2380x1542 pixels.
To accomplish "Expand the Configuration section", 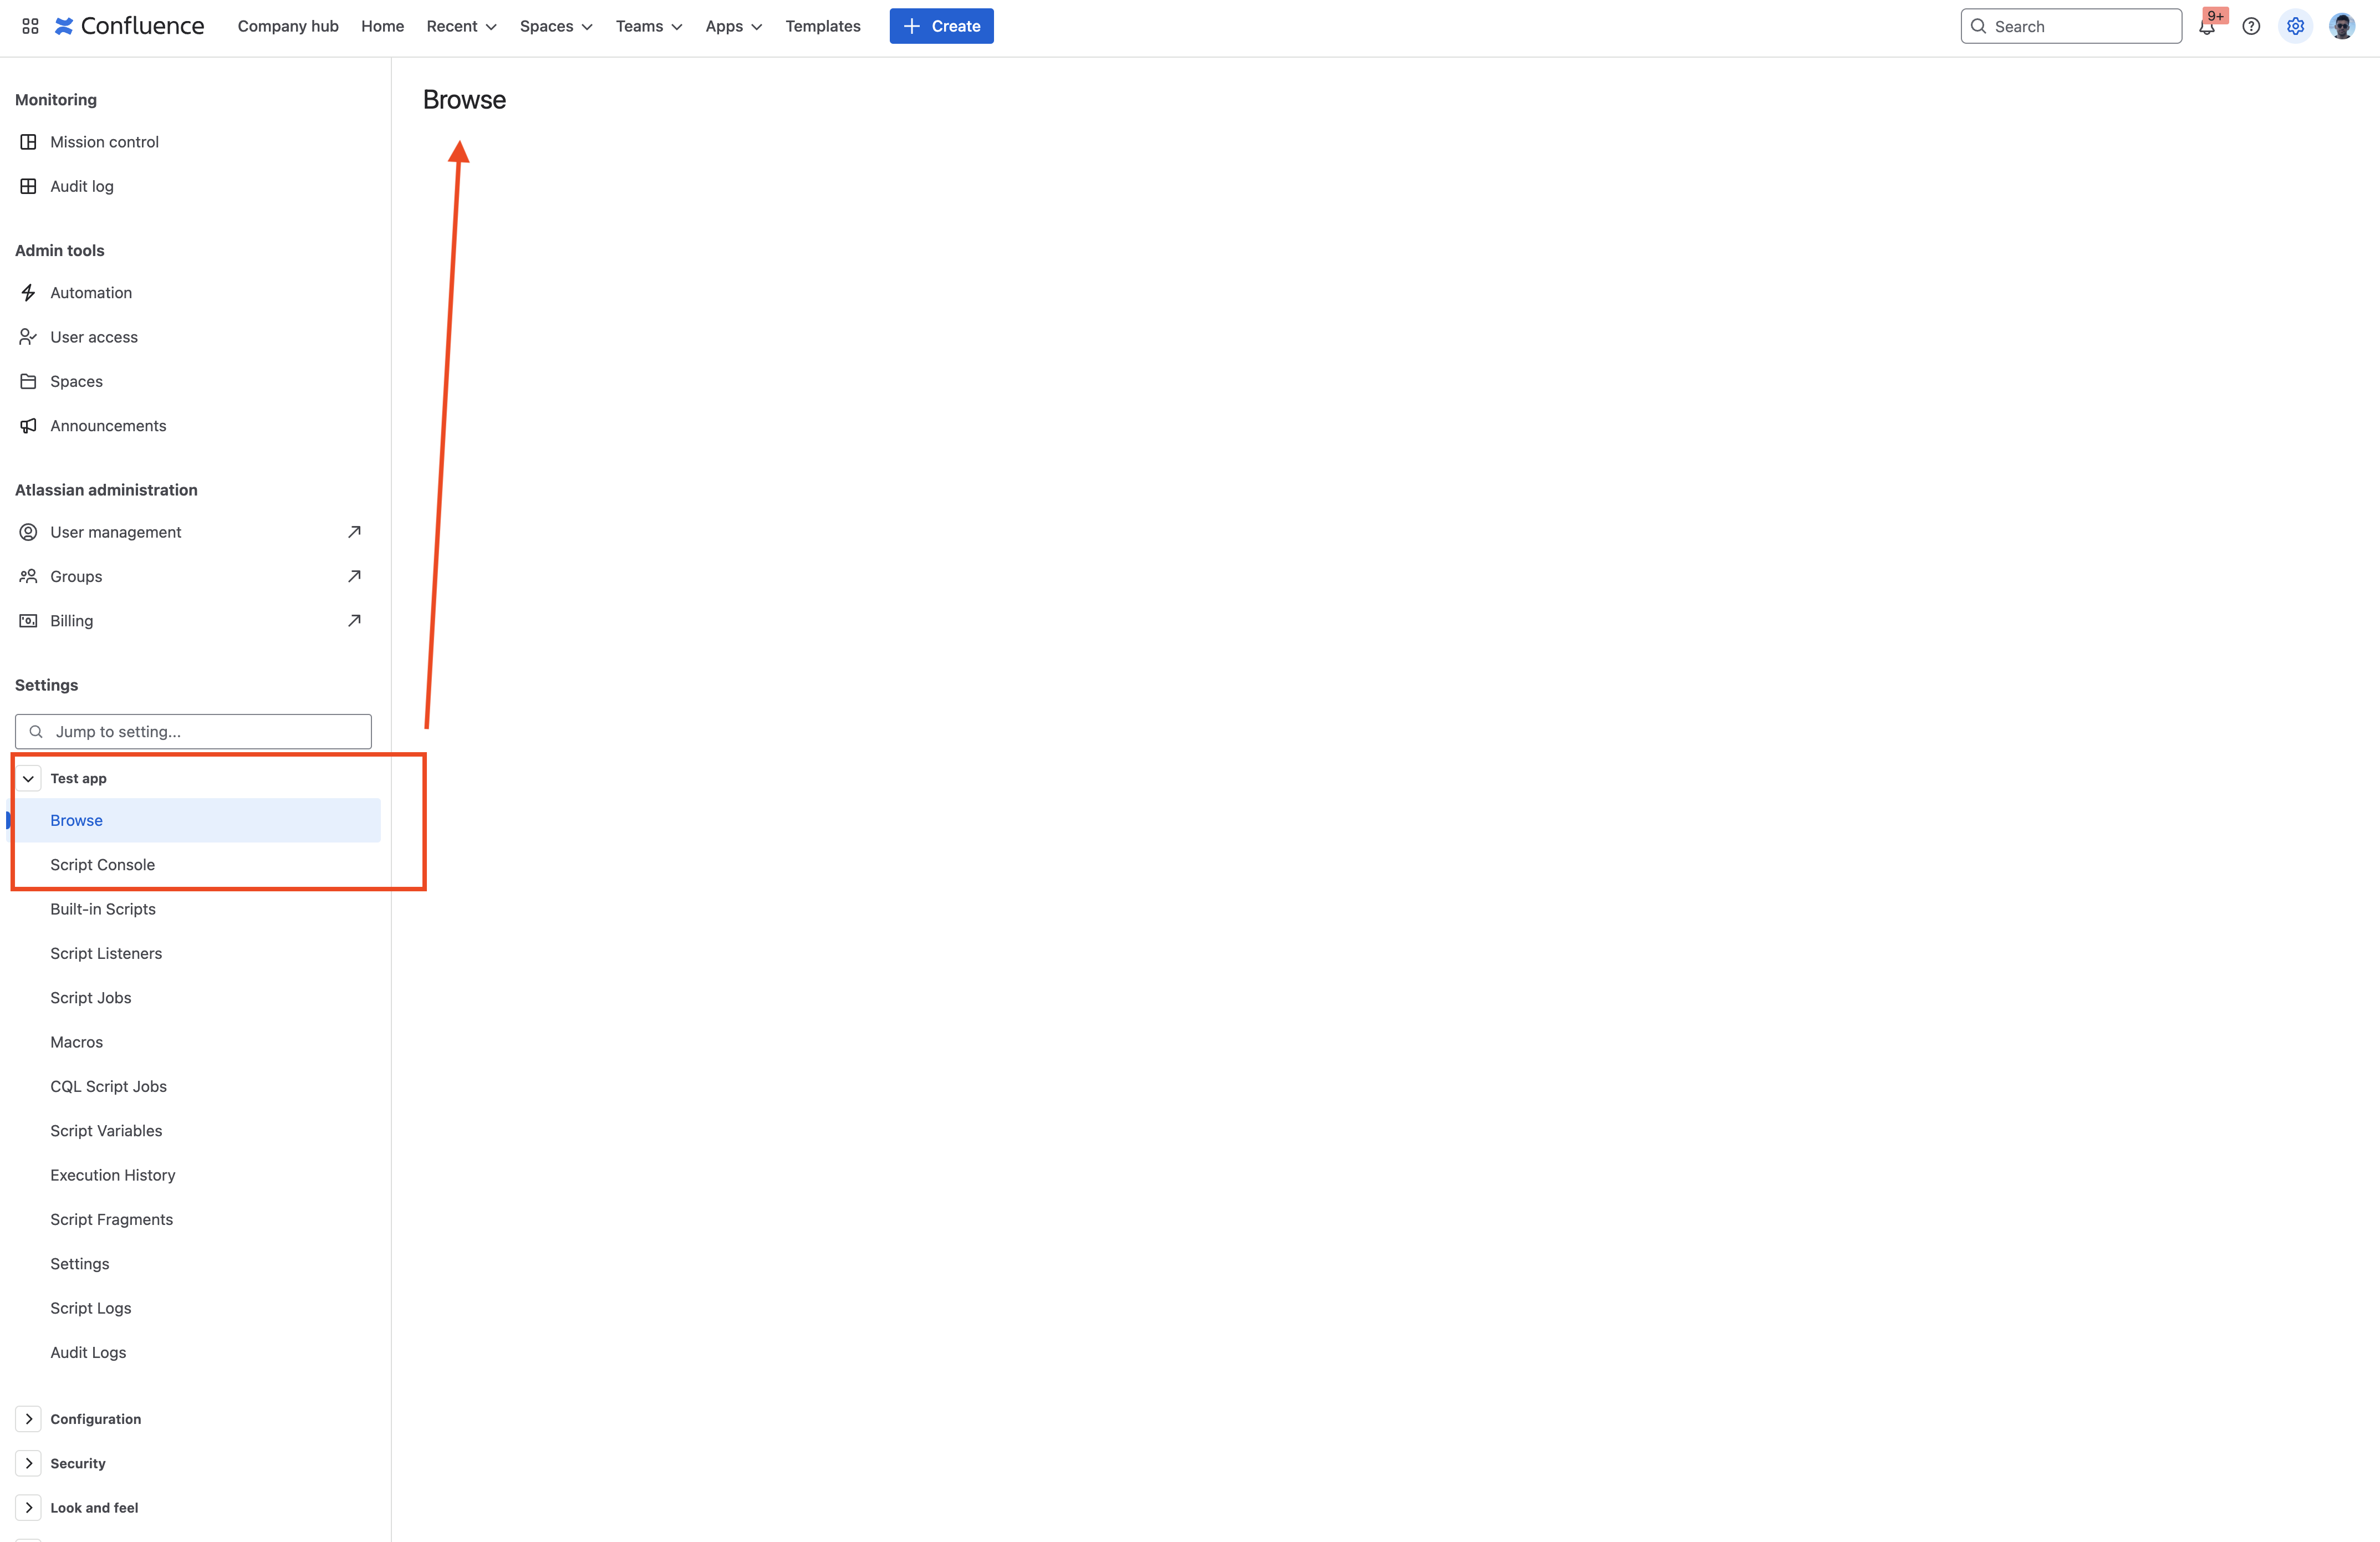I will coord(28,1419).
